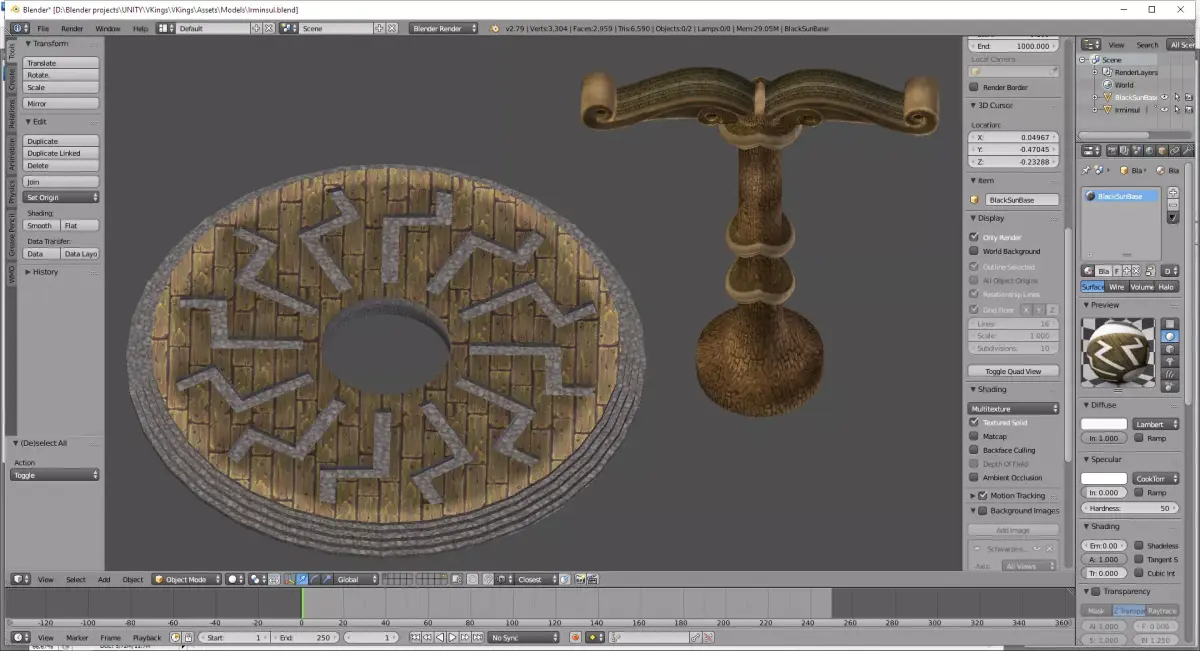Image resolution: width=1200 pixels, height=651 pixels.
Task: Click the Toggle Quad View button
Action: 1013,371
